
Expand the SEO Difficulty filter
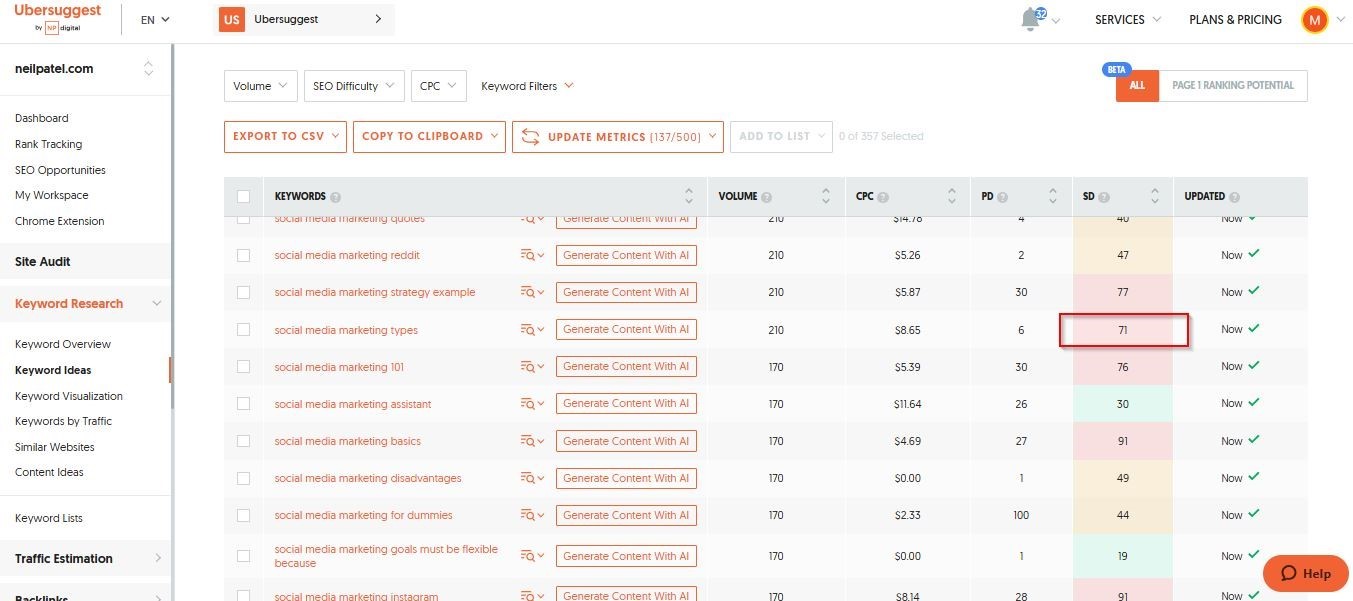click(354, 86)
